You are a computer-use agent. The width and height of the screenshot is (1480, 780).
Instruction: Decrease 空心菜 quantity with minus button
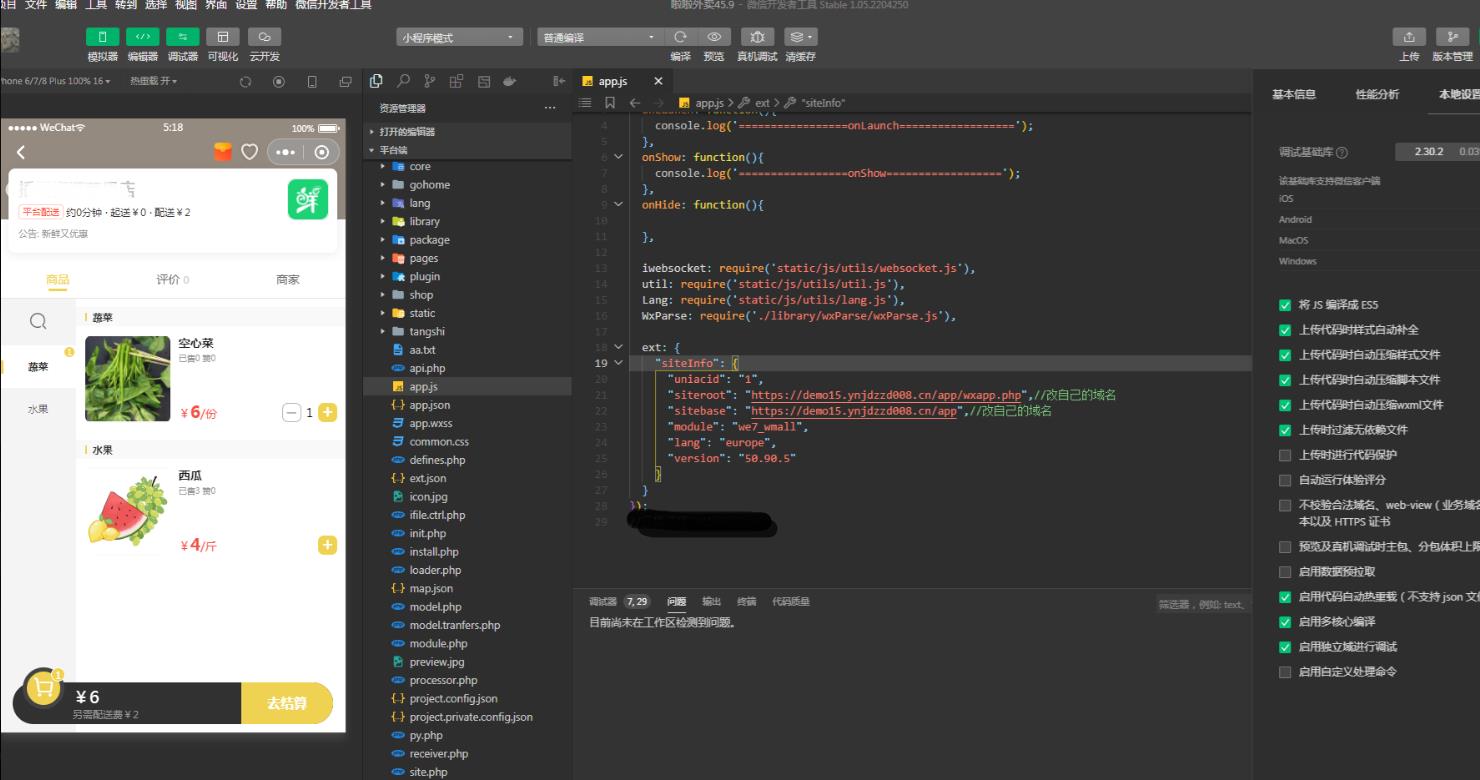(291, 412)
